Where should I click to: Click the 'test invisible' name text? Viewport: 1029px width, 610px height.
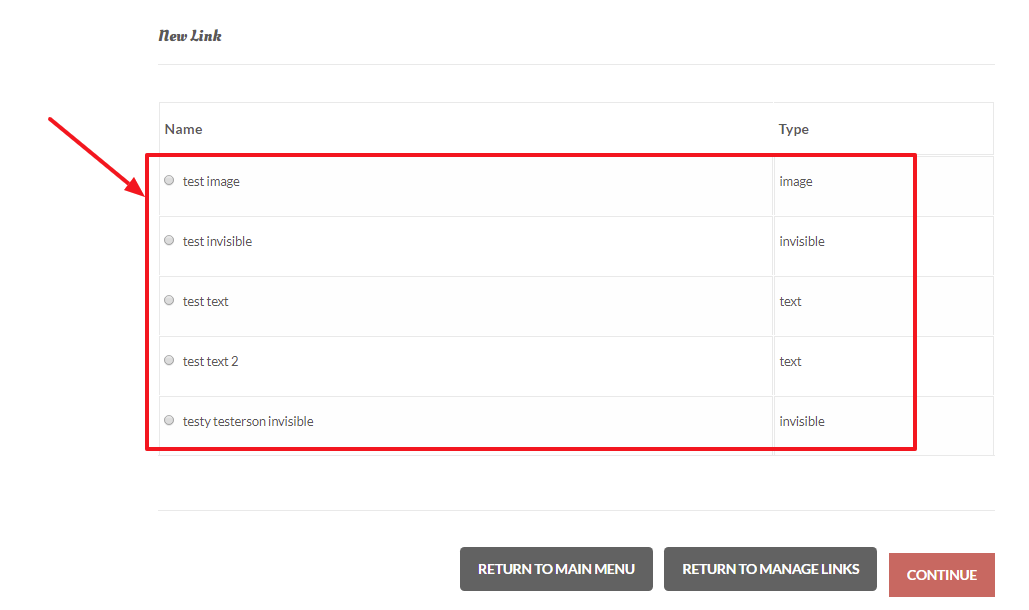[217, 241]
